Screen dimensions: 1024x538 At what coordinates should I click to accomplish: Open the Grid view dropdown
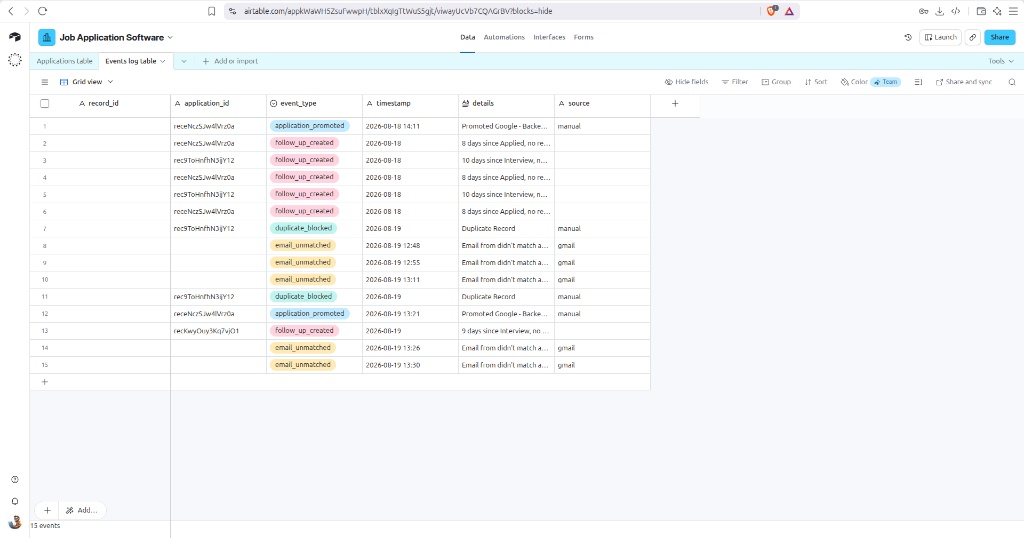pos(86,82)
